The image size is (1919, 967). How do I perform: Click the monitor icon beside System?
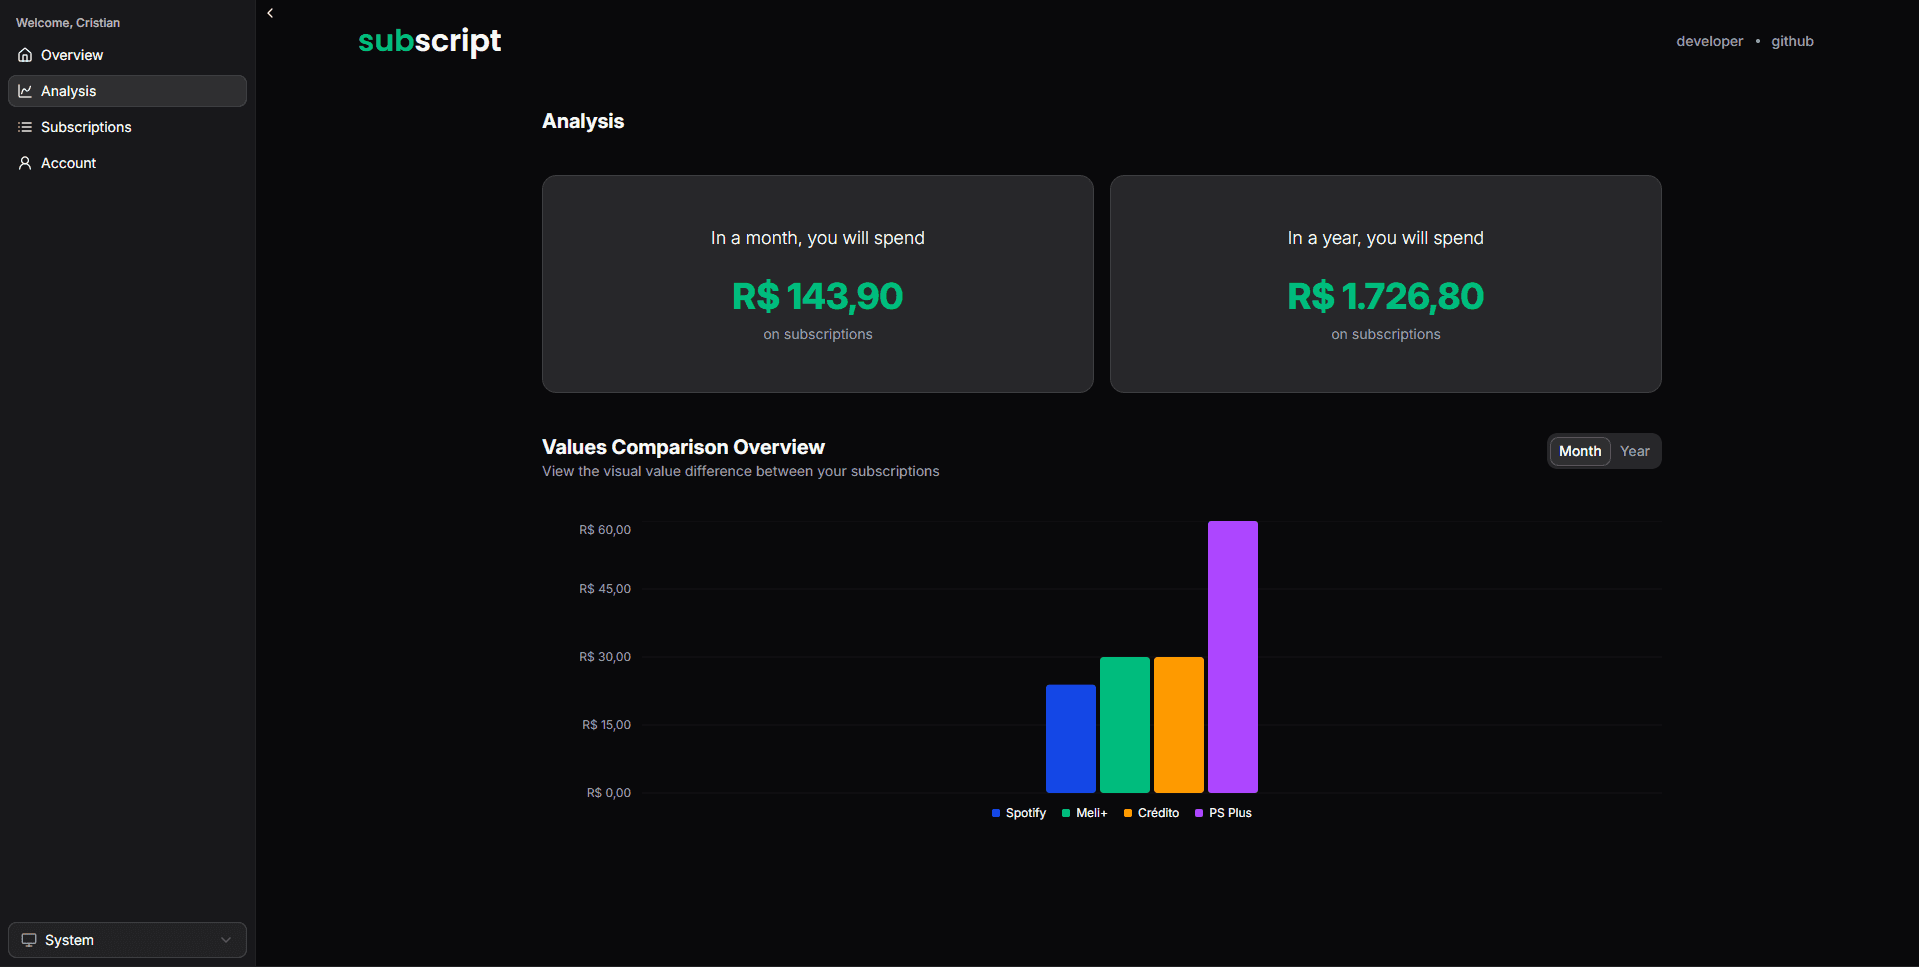[29, 940]
